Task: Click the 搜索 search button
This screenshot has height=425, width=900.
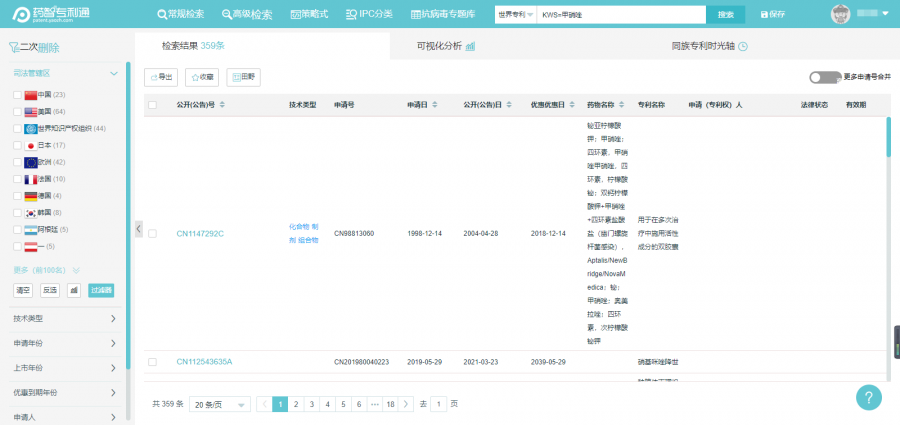Action: point(725,15)
